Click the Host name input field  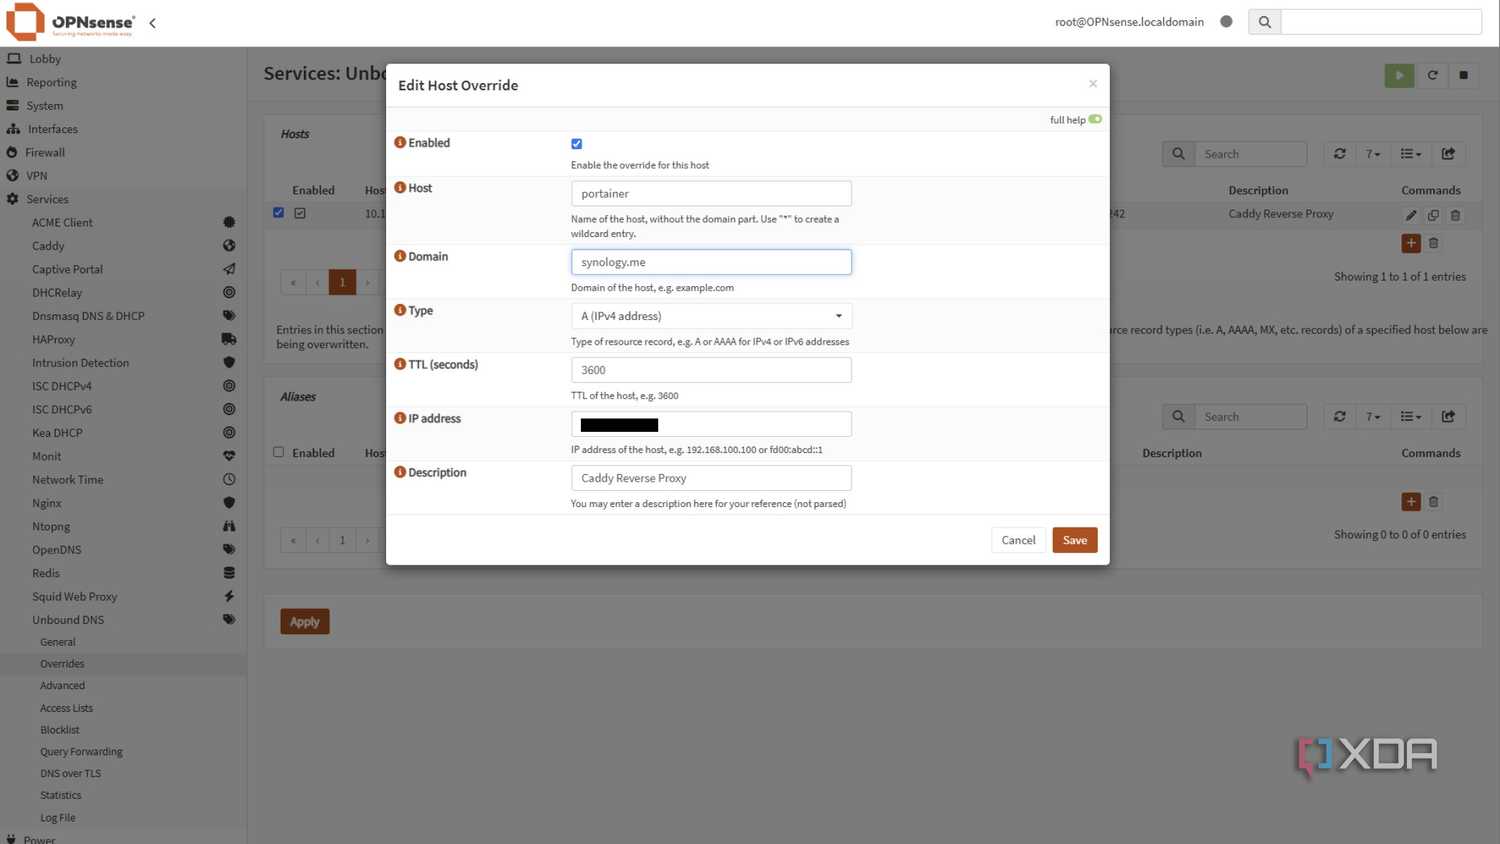pyautogui.click(x=711, y=194)
